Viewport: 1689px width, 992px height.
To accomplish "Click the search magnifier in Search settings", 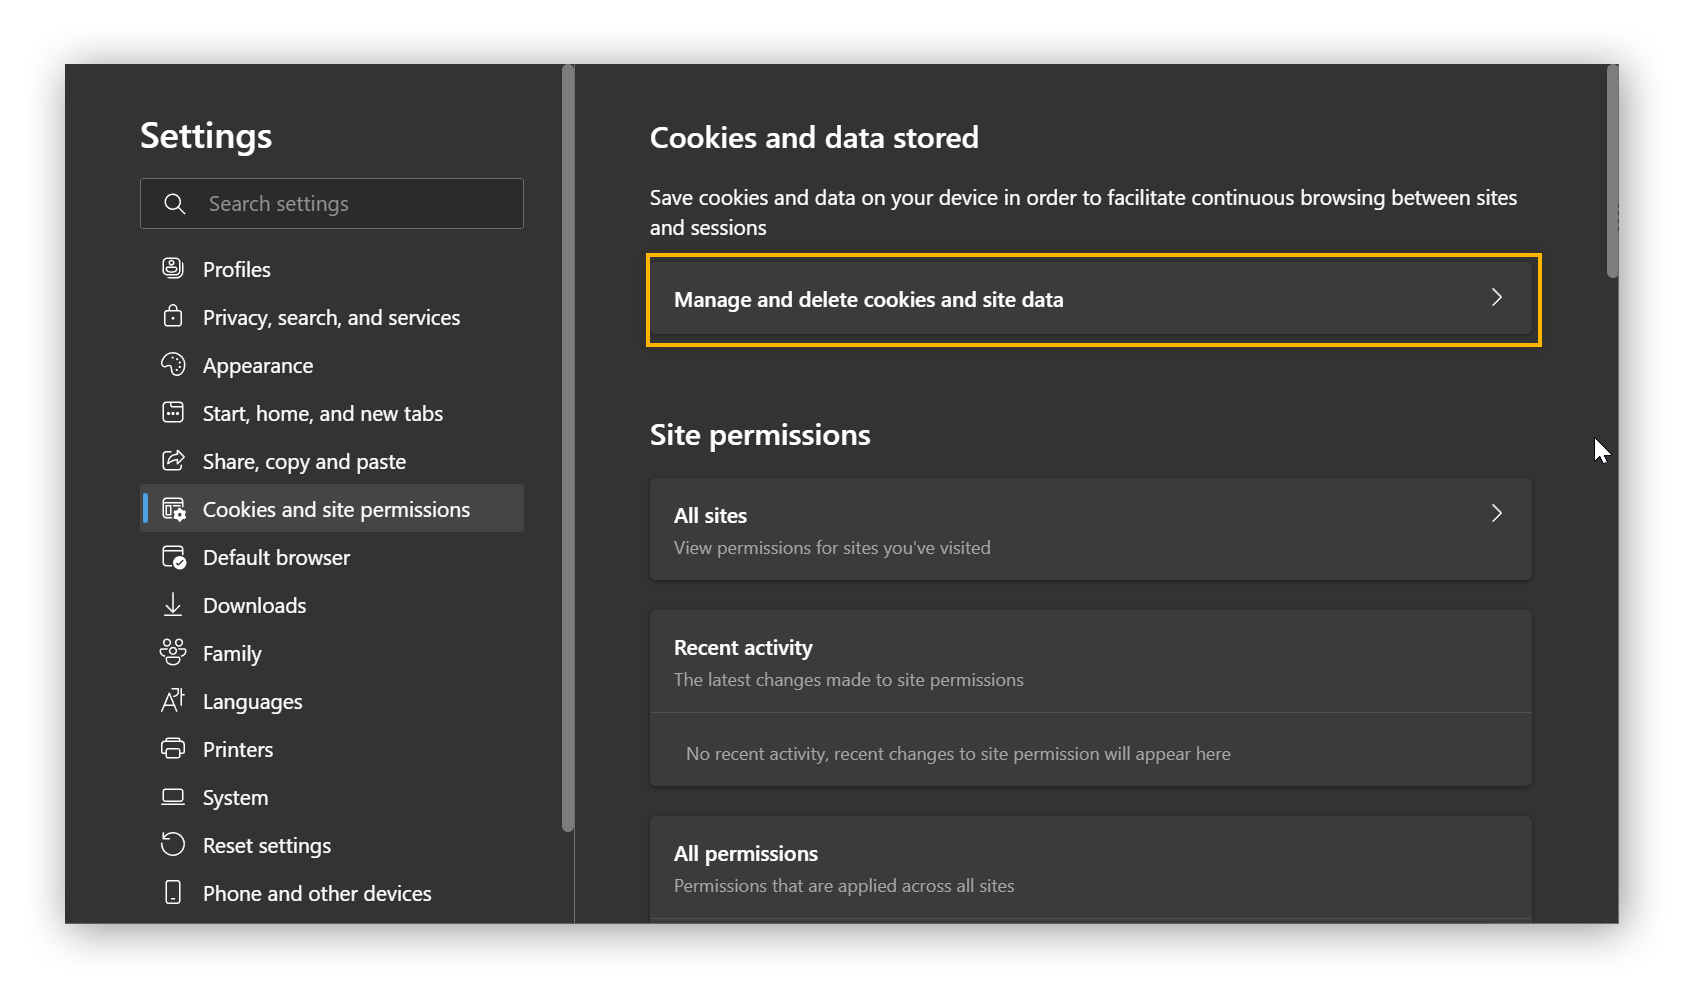I will [175, 203].
